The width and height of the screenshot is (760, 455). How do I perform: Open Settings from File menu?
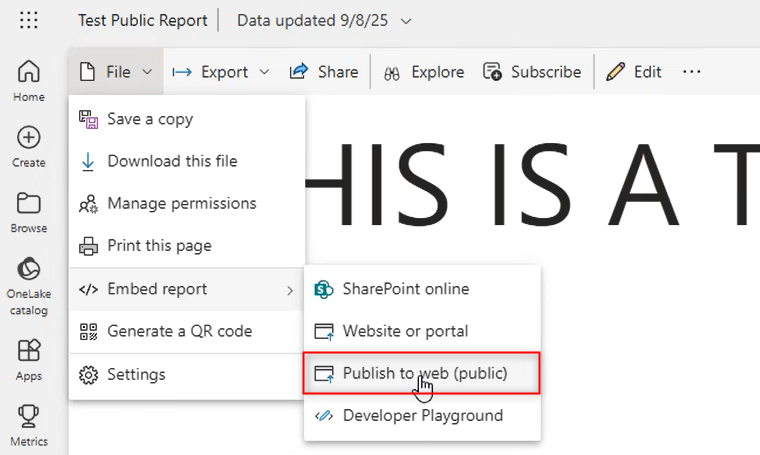tap(187, 375)
